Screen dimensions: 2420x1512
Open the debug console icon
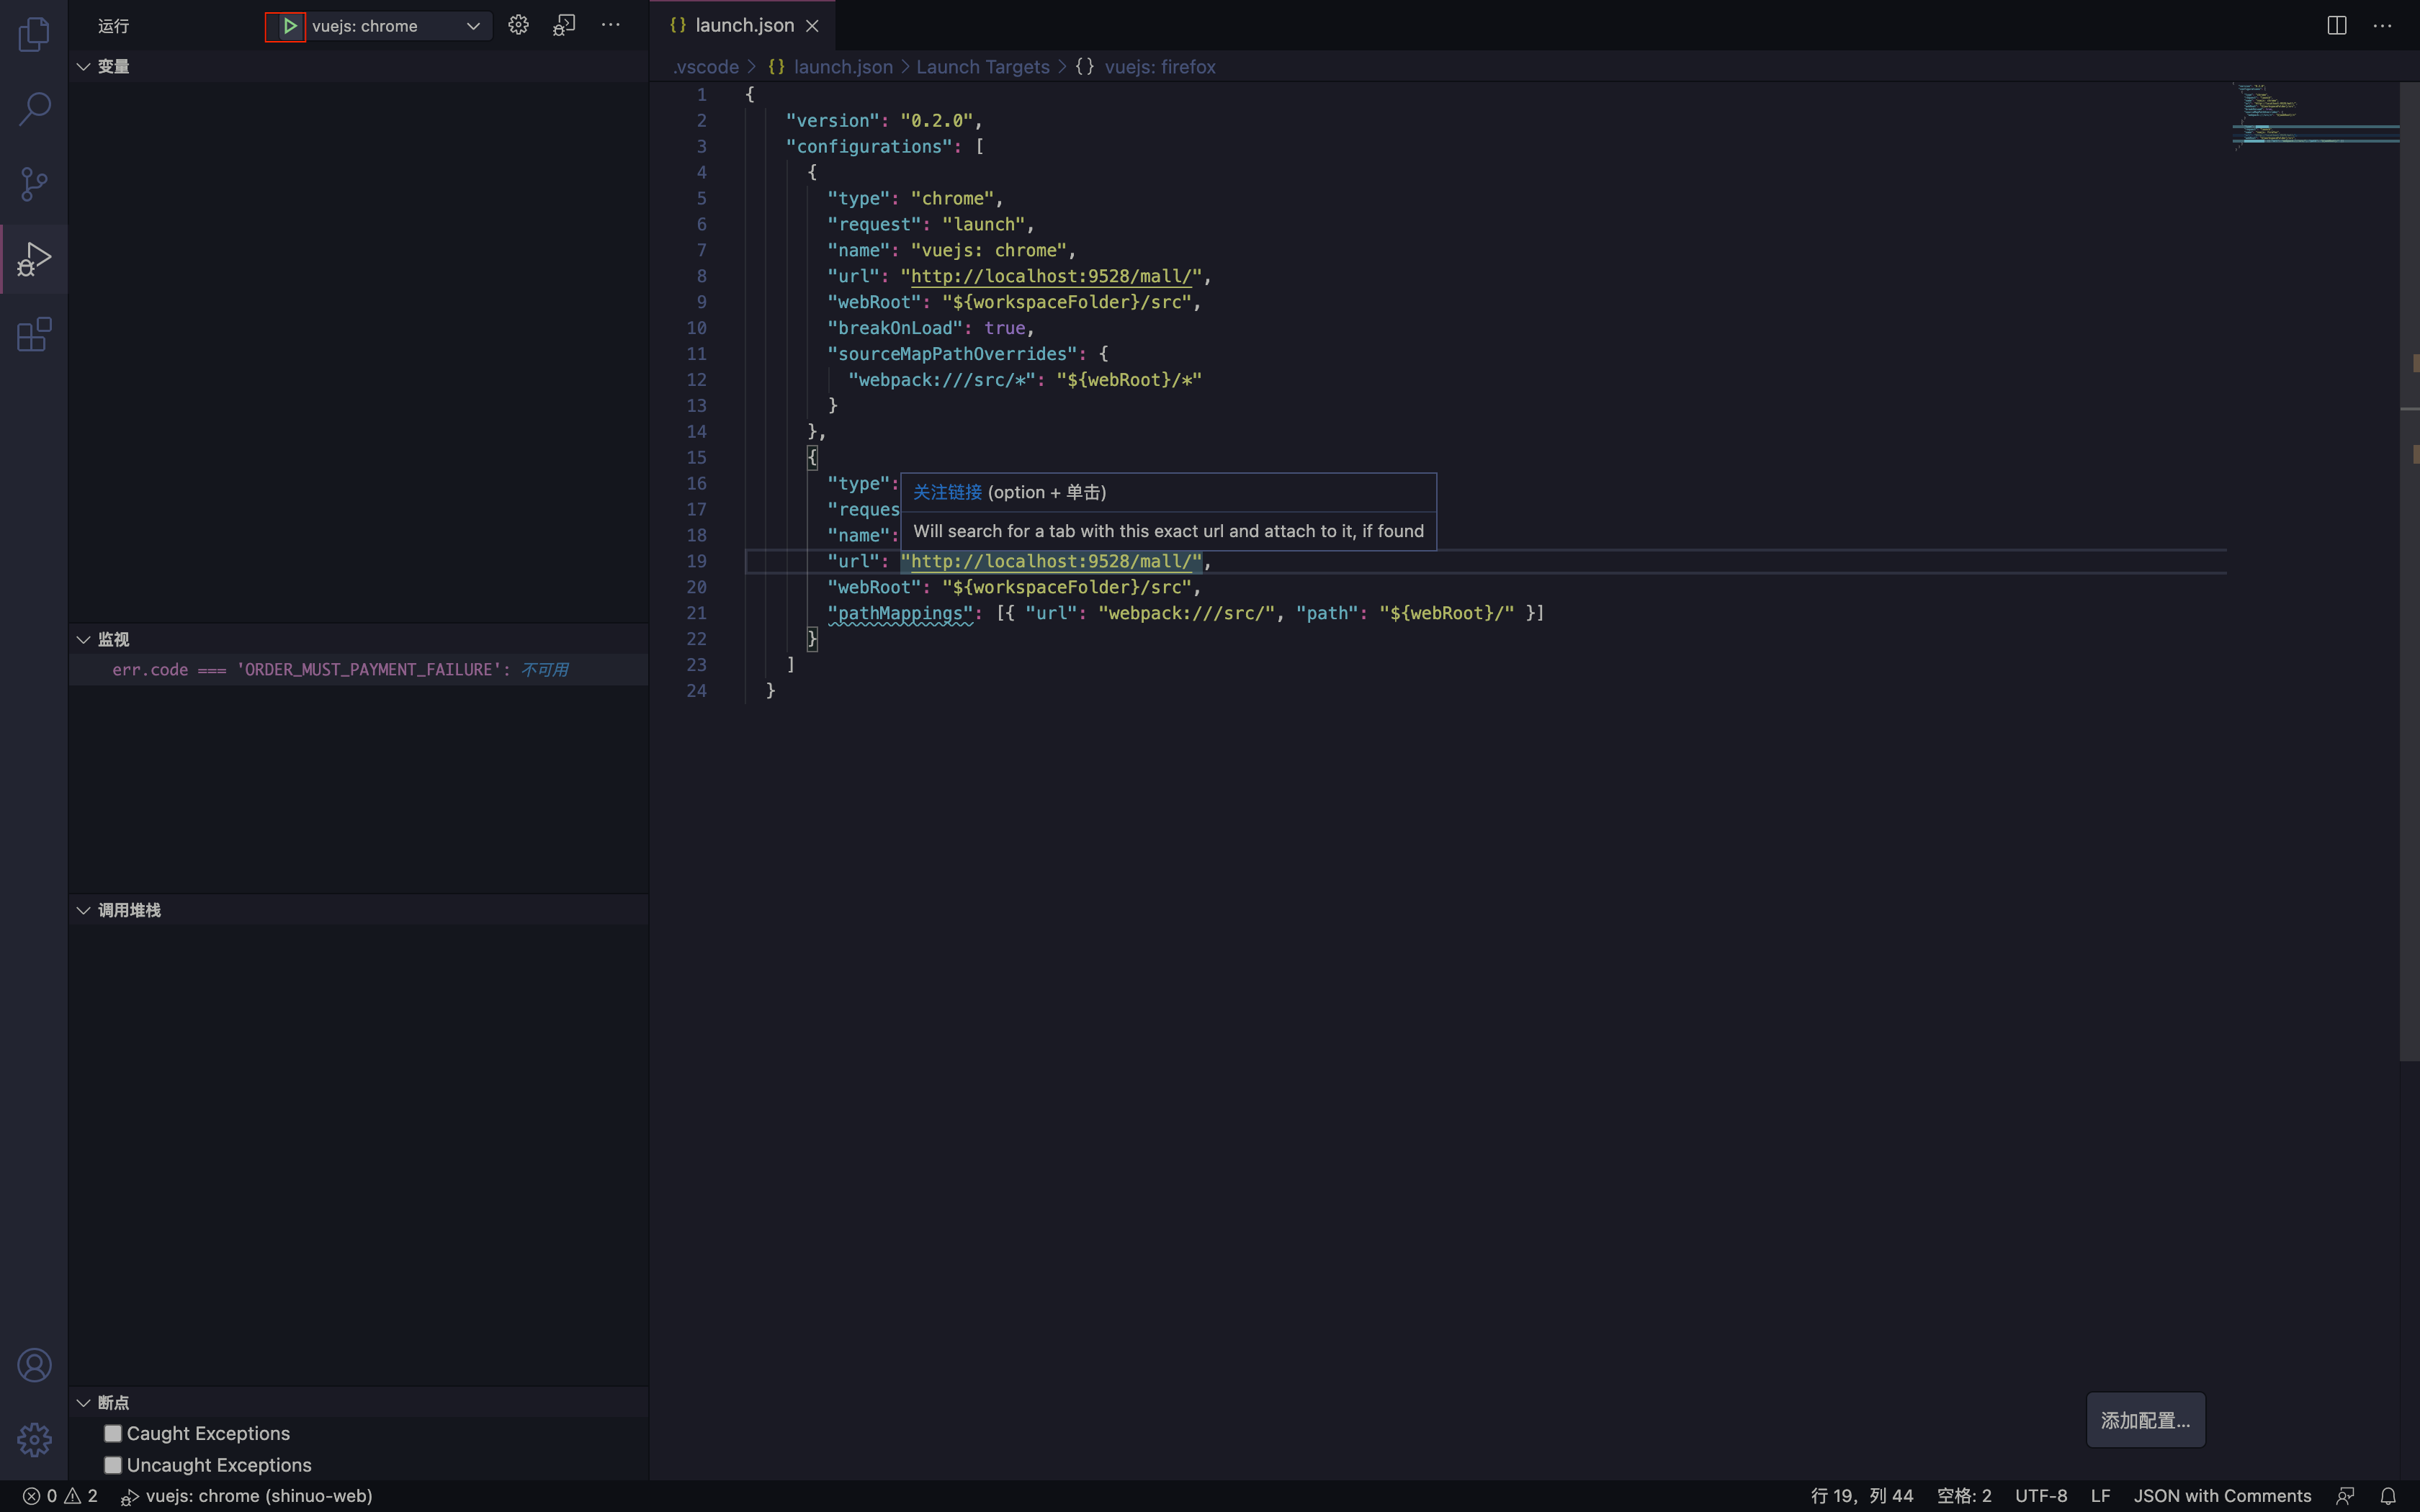(x=564, y=26)
